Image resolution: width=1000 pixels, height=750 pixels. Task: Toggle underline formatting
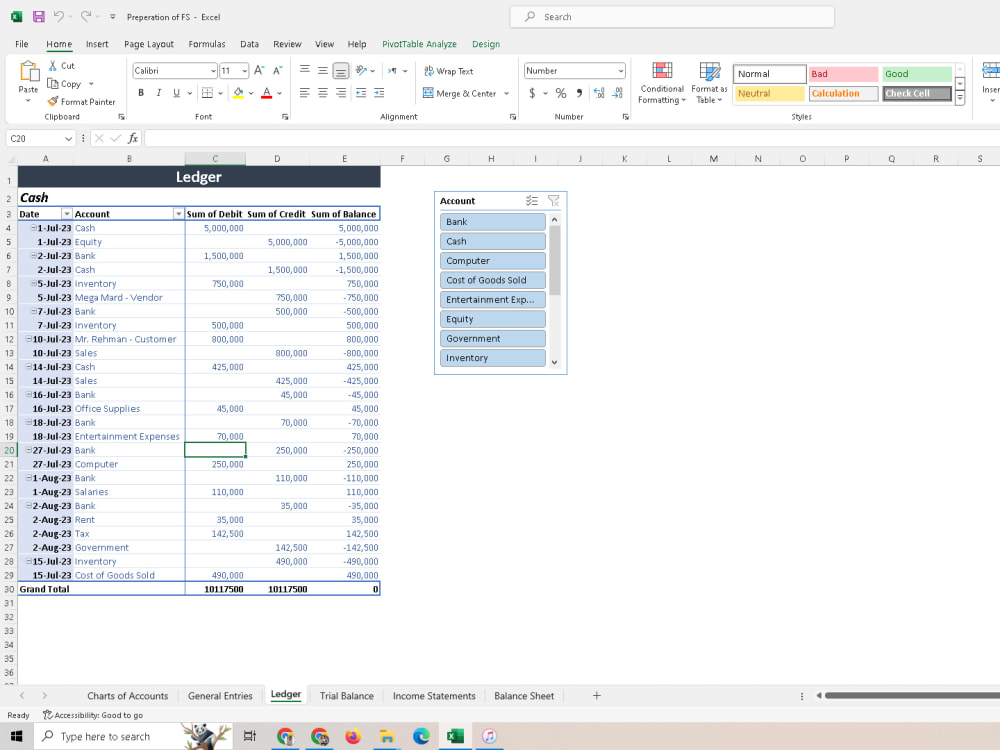(x=177, y=93)
